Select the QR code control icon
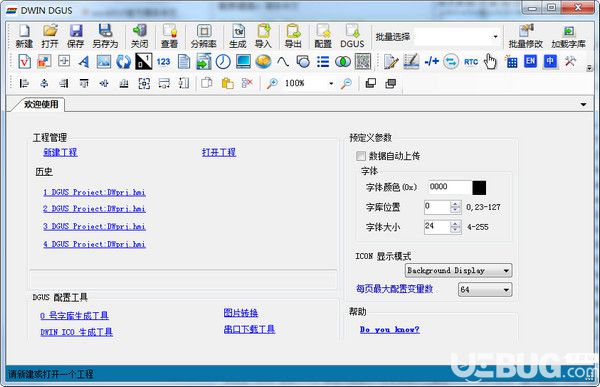Image resolution: width=600 pixels, height=387 pixels. (x=362, y=62)
